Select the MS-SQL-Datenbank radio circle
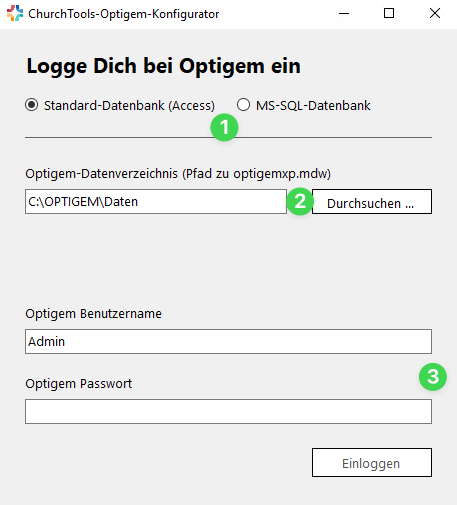Viewport: 457px width, 505px height. point(243,105)
